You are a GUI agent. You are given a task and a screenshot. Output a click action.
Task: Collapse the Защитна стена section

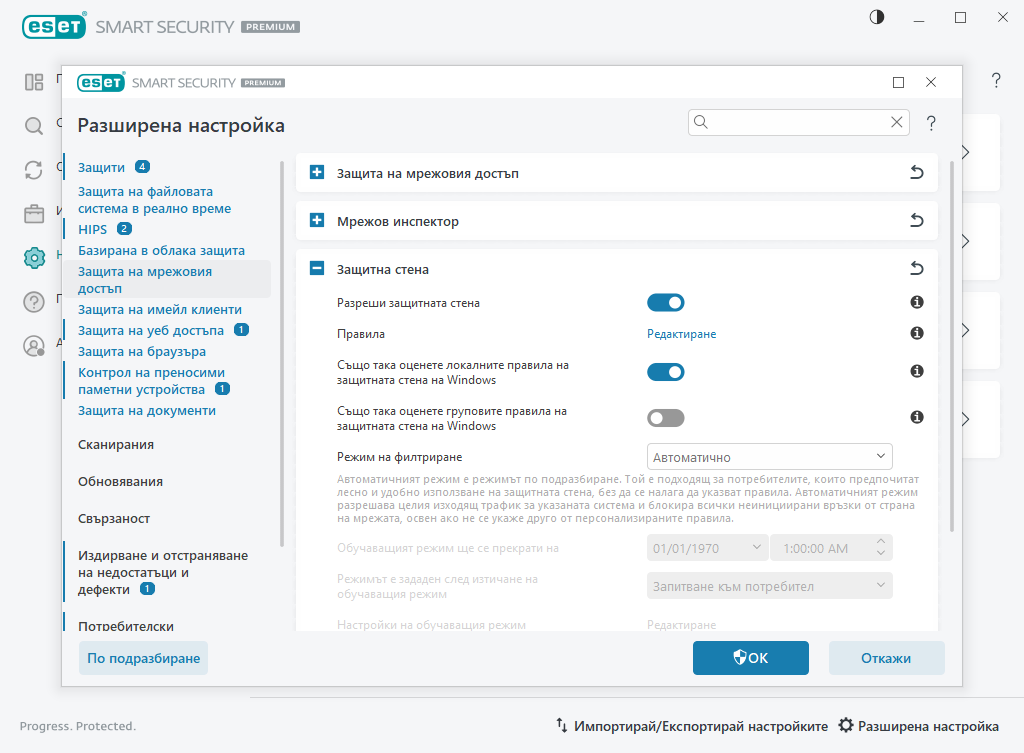(x=317, y=269)
